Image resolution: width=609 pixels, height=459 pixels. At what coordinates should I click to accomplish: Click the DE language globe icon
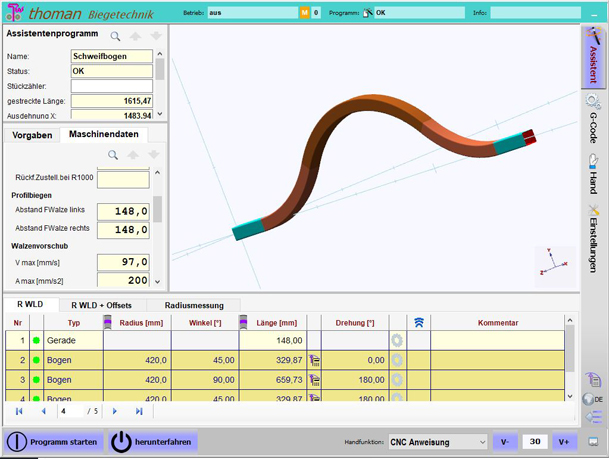point(593,399)
